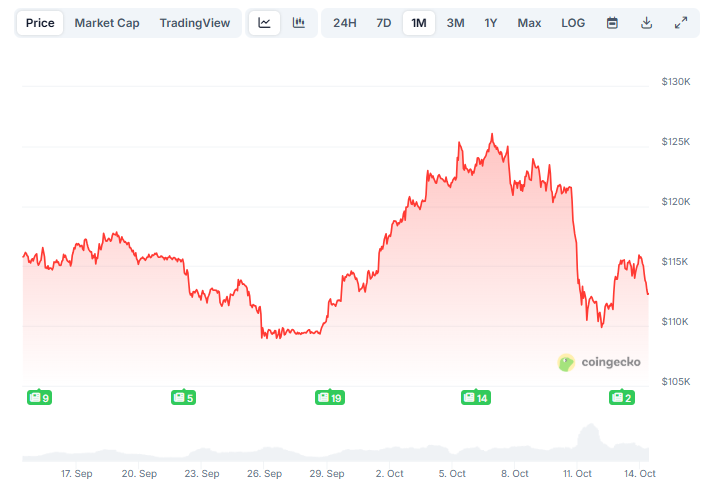Screen dimensions: 706x492
Task: Open the news marker labeled 9
Action: tap(39, 397)
